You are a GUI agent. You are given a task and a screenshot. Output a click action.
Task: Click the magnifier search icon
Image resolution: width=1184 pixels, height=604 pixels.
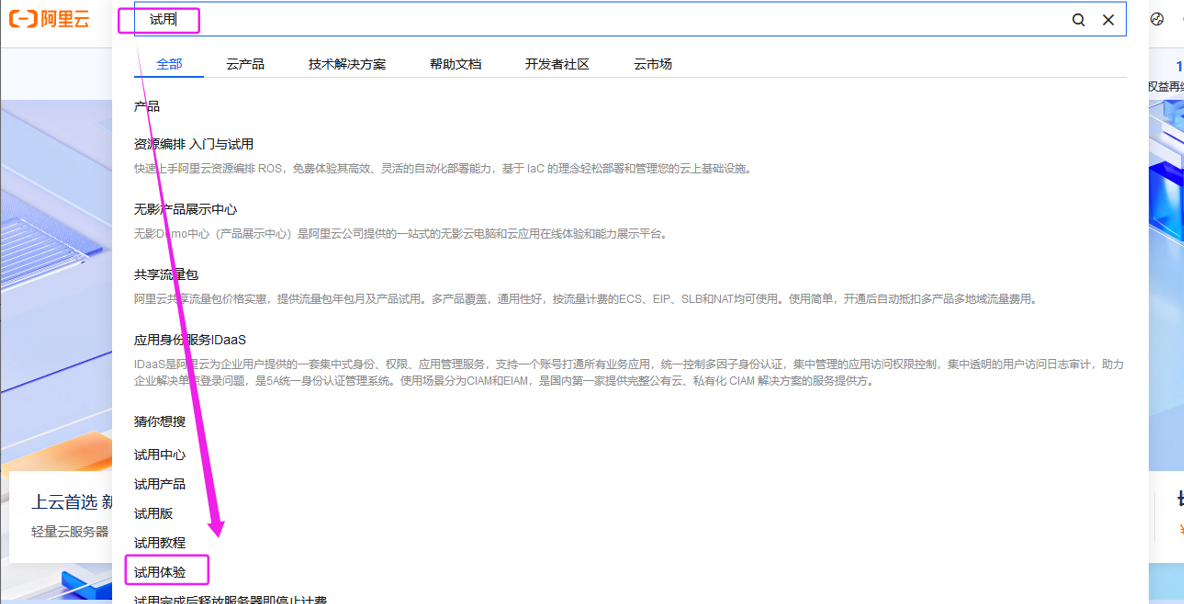(x=1078, y=19)
